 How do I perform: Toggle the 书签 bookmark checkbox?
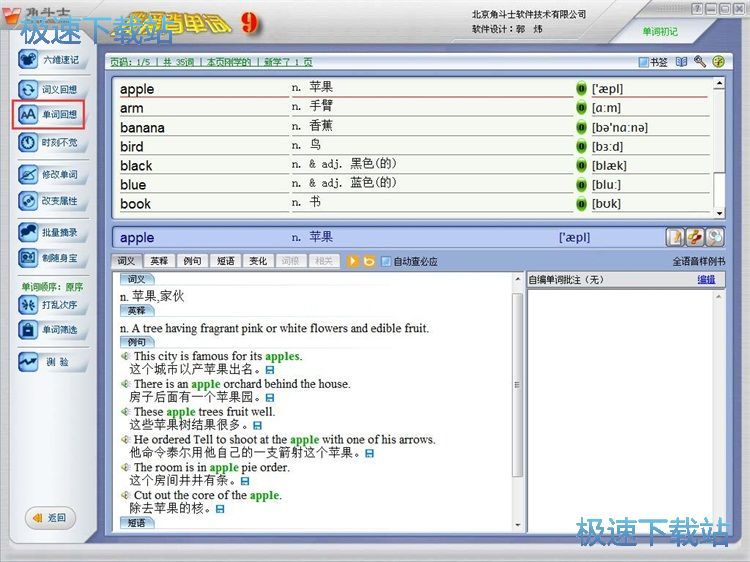point(643,62)
